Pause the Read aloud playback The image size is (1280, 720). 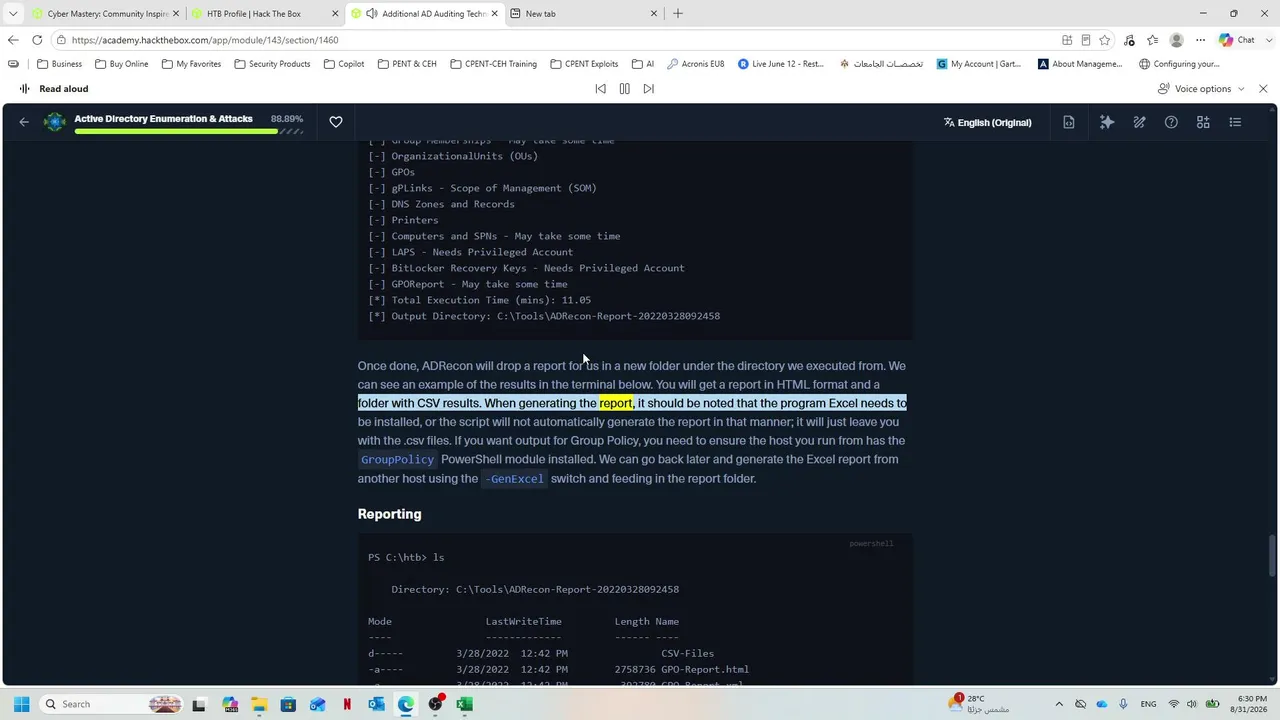click(624, 89)
